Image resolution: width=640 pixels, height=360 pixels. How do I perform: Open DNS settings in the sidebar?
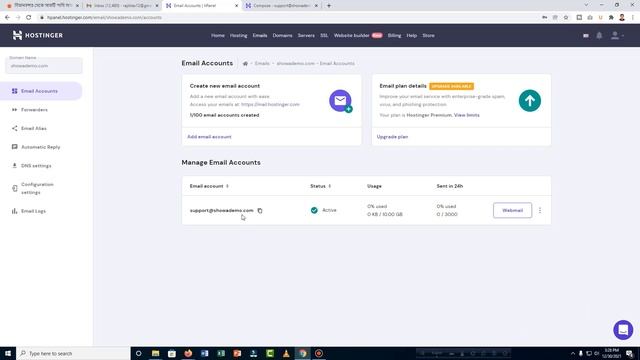tap(36, 166)
